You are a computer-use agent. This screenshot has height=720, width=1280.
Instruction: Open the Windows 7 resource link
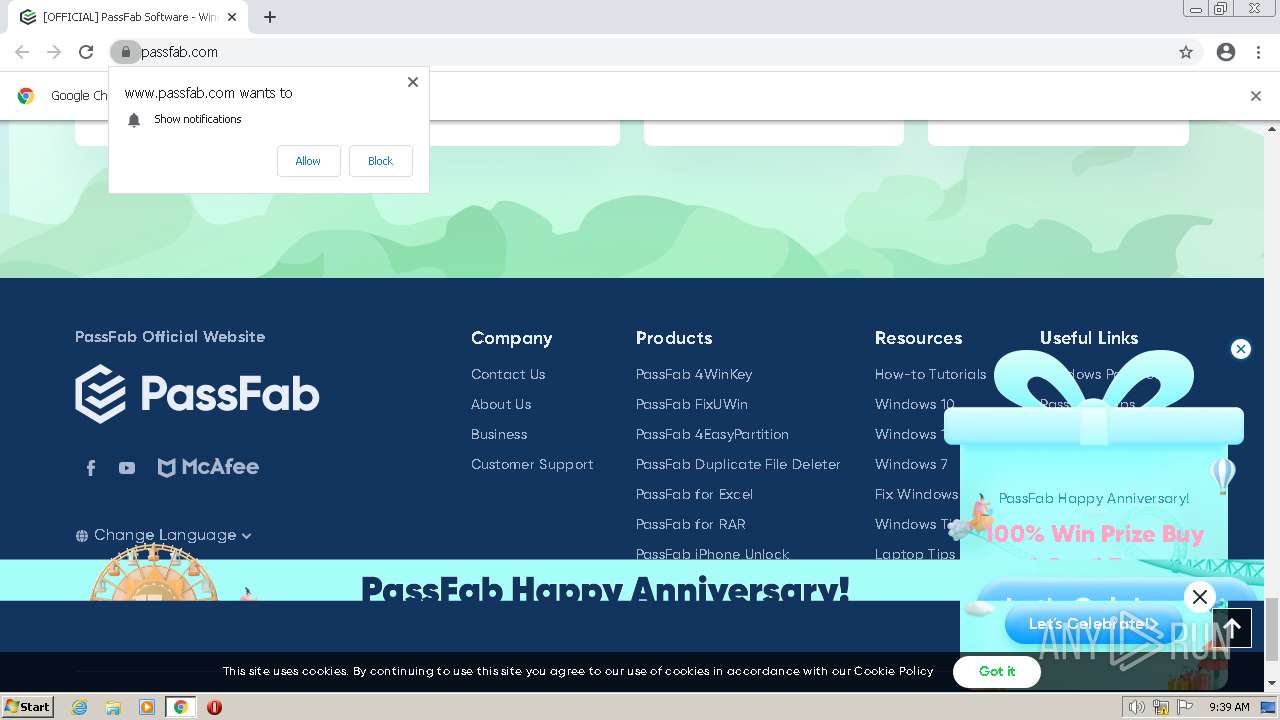click(911, 464)
